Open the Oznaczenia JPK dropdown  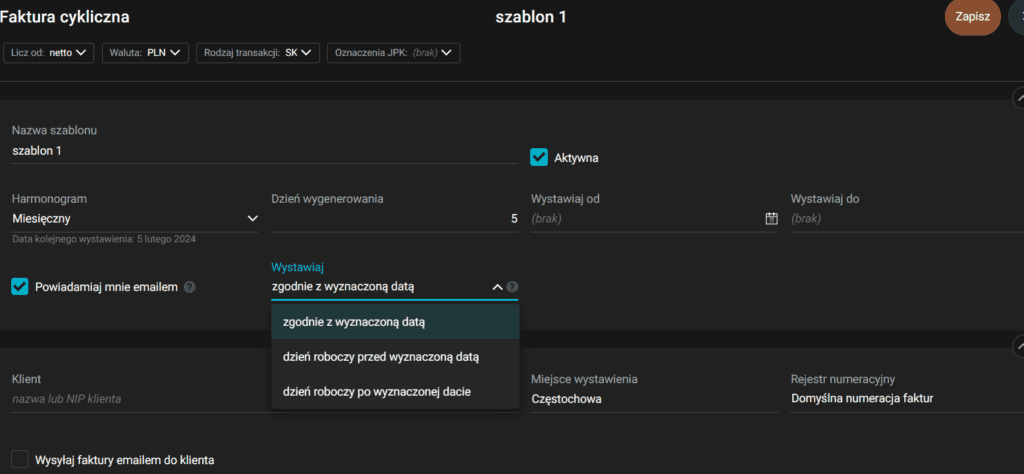(x=393, y=52)
